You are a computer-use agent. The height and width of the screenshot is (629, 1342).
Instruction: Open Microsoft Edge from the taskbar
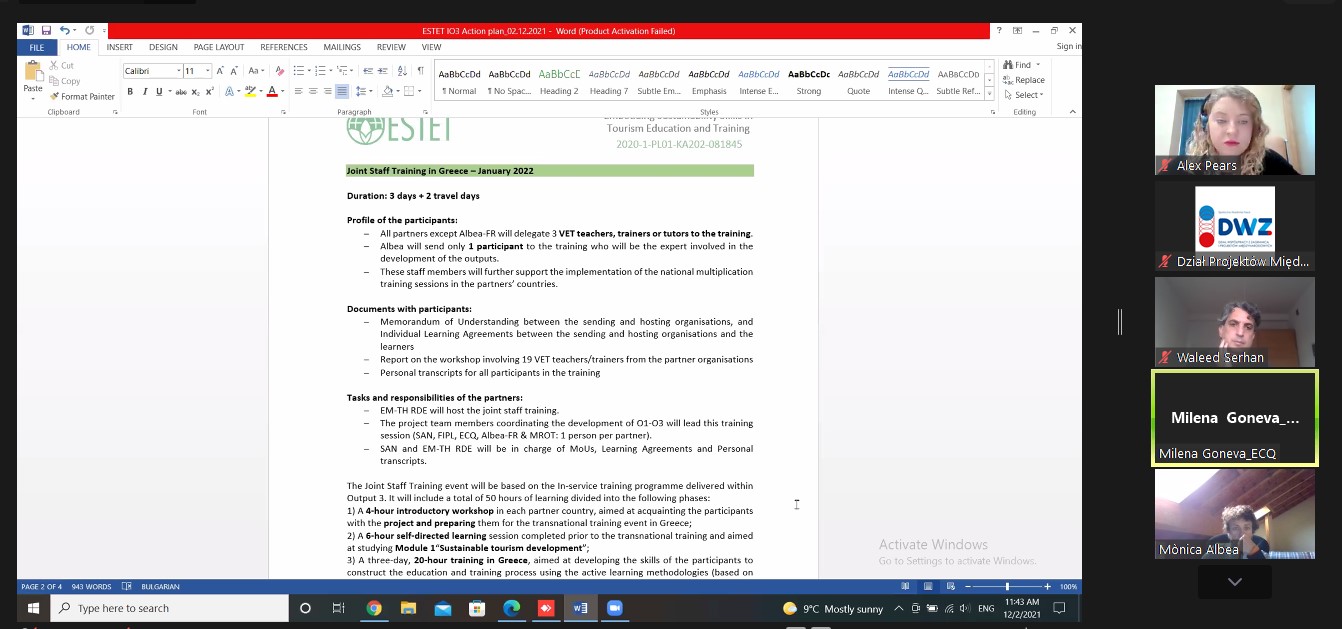pos(511,608)
